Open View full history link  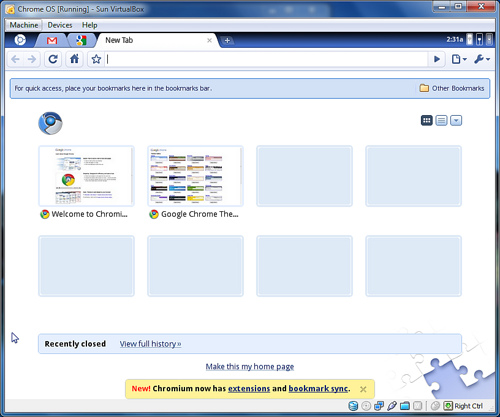pos(150,344)
